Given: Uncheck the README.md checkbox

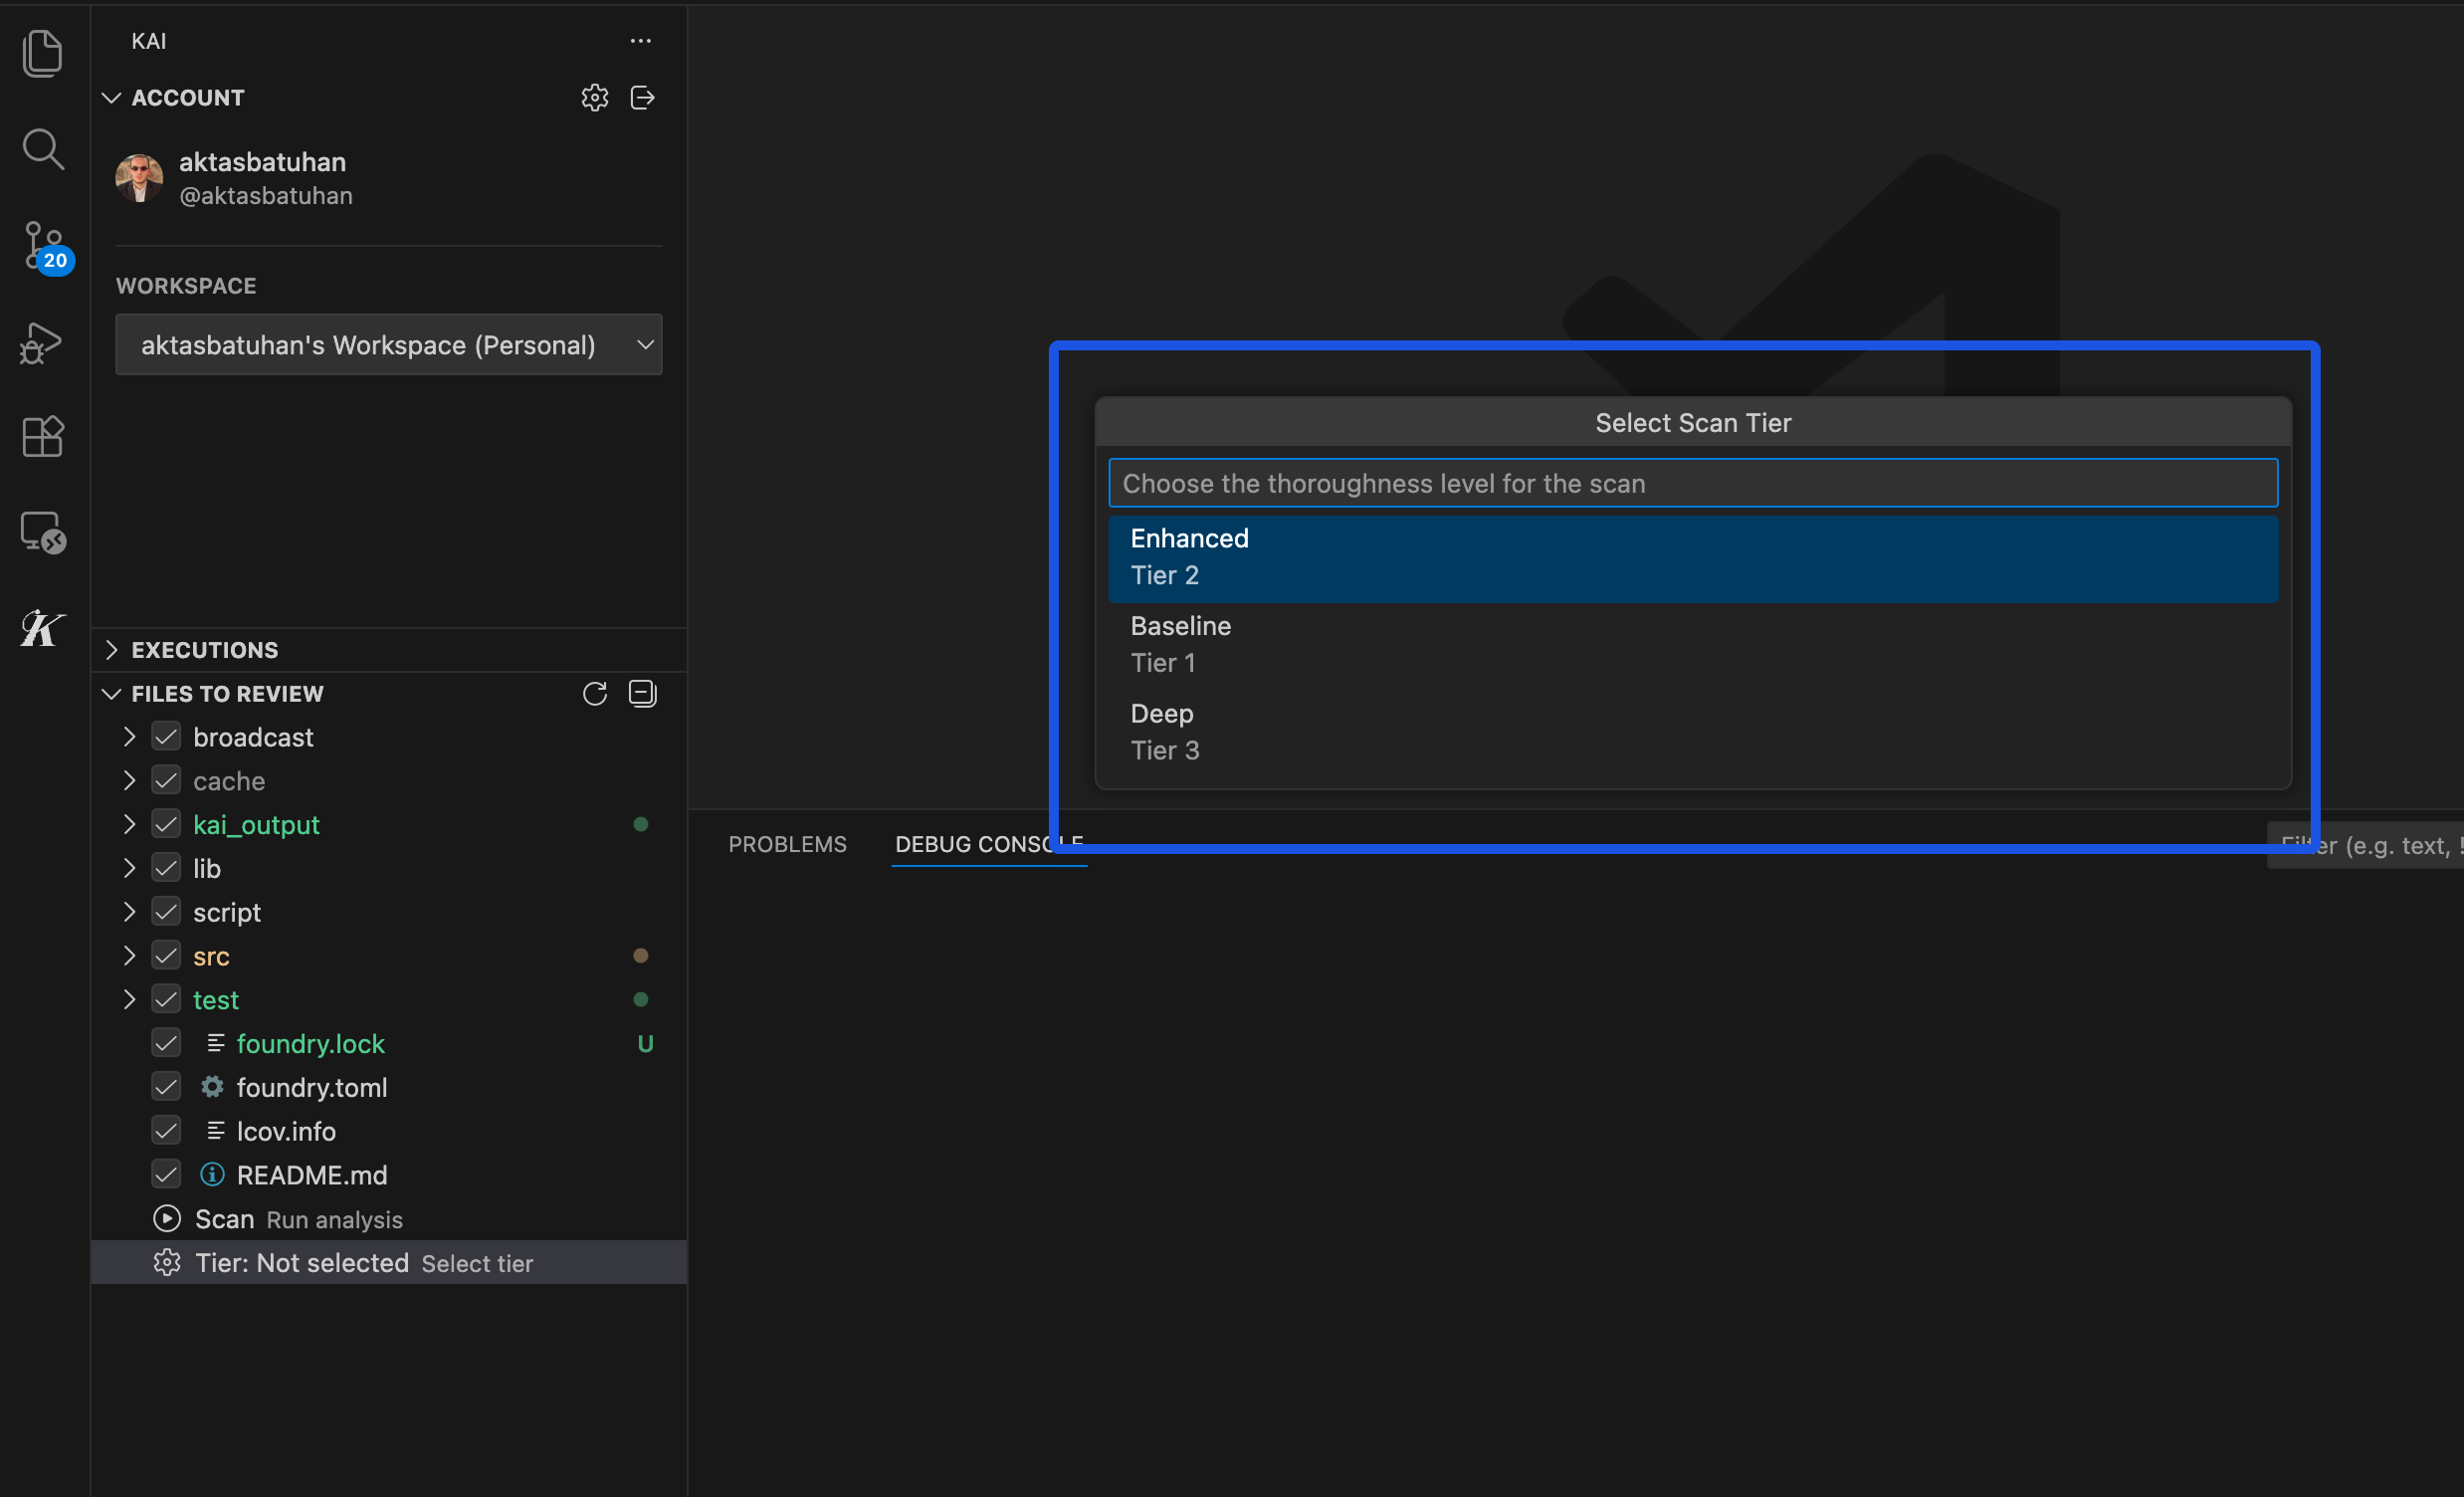Looking at the screenshot, I should [166, 1175].
